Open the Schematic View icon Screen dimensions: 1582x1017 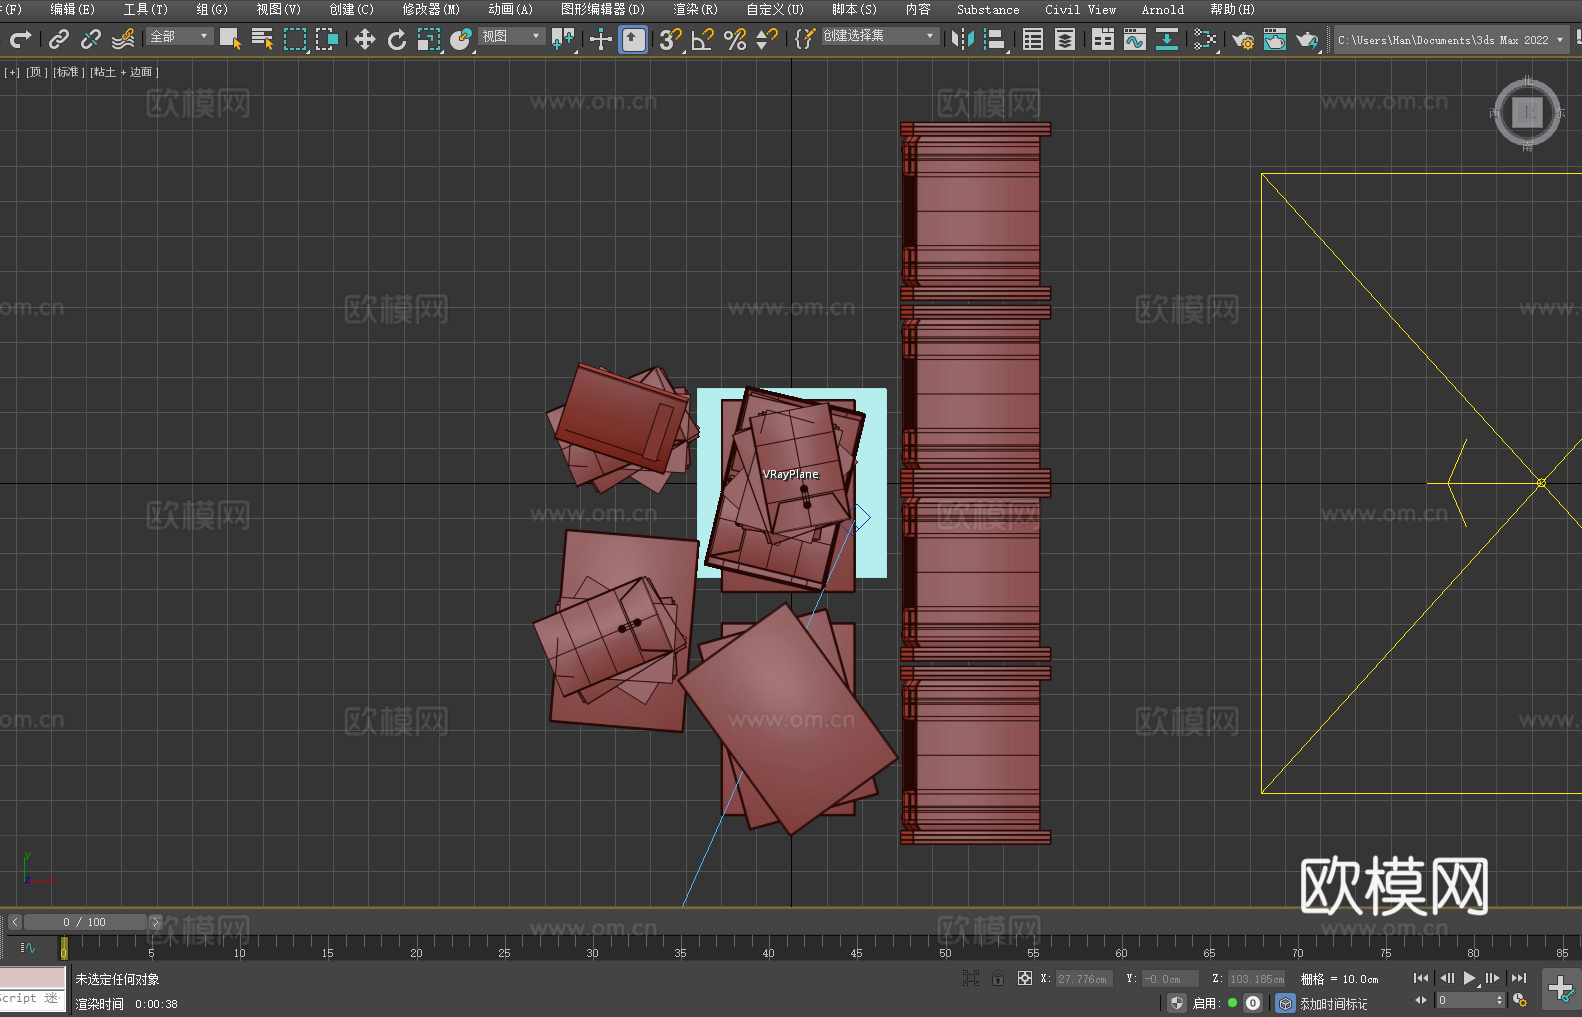1167,39
